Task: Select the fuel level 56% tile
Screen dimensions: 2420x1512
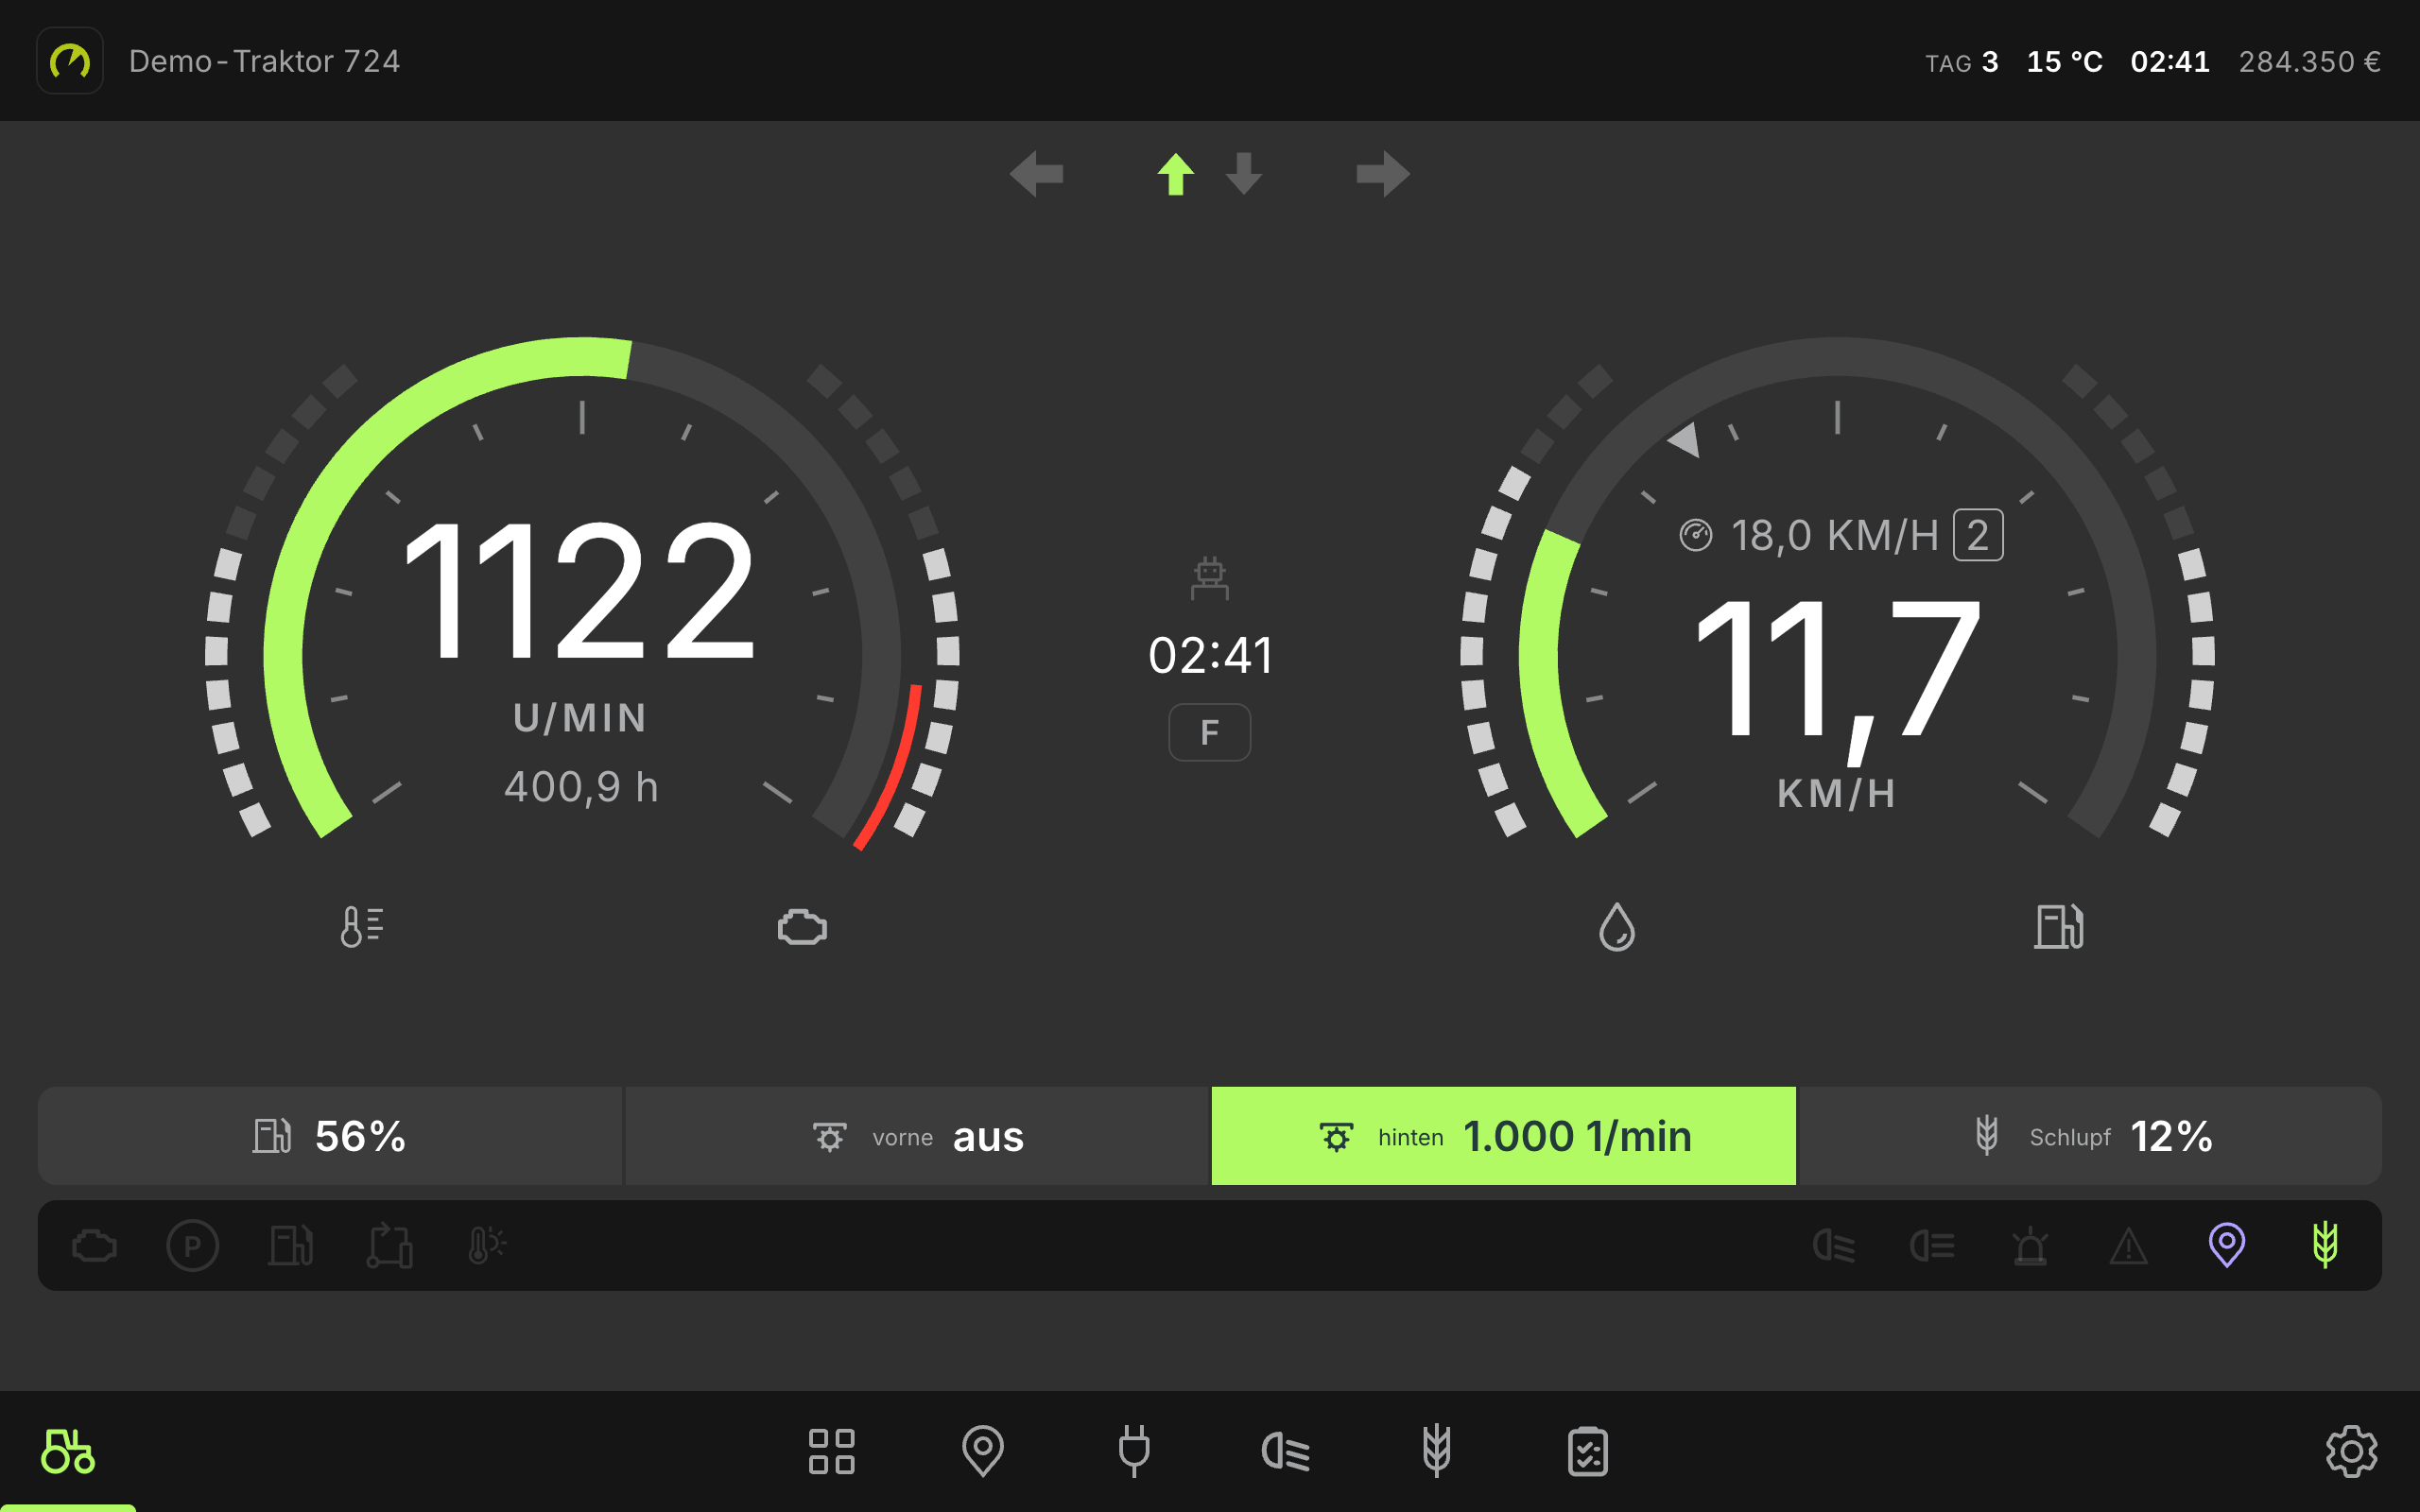Action: (330, 1136)
